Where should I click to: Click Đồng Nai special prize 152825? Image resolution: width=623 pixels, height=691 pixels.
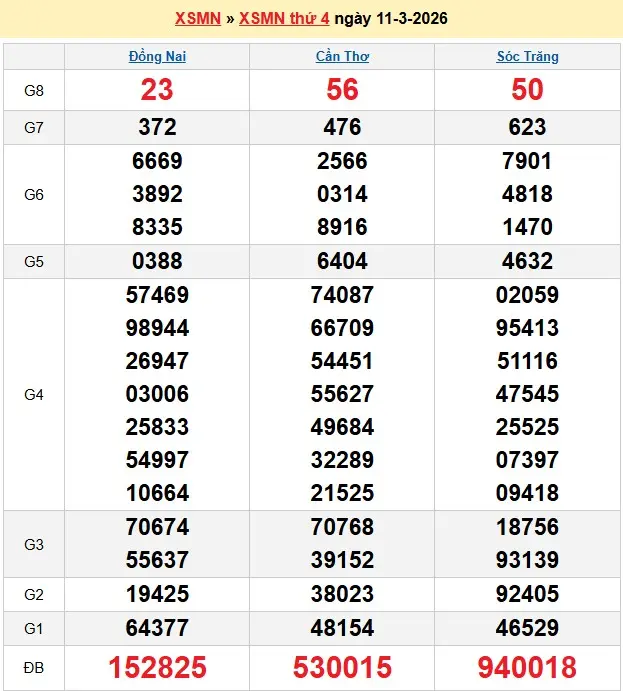click(157, 667)
